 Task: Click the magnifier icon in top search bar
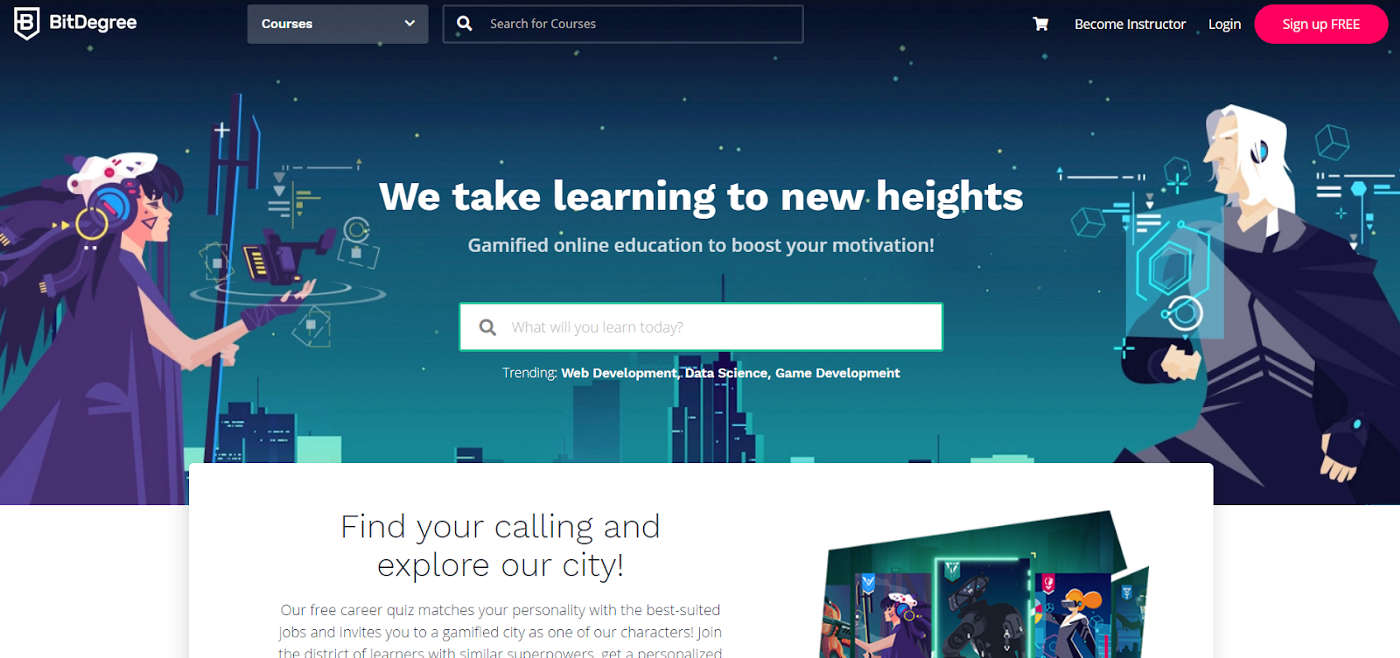[x=464, y=23]
